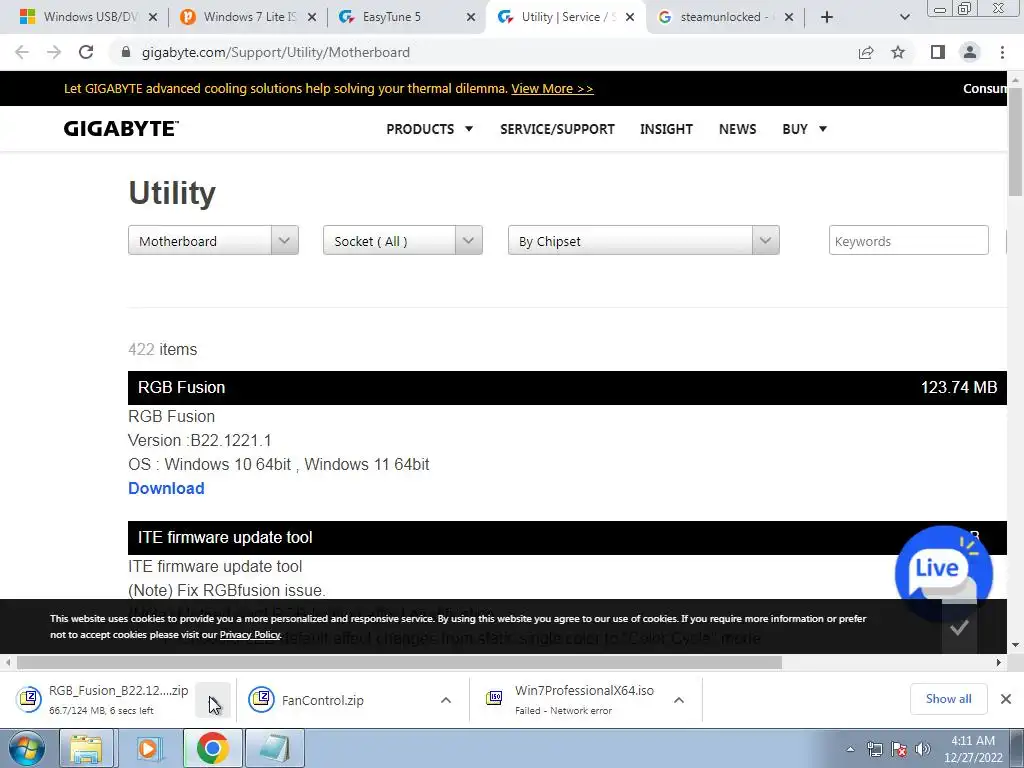Follow the View More >> banner link
The height and width of the screenshot is (768, 1024).
pyautogui.click(x=552, y=88)
